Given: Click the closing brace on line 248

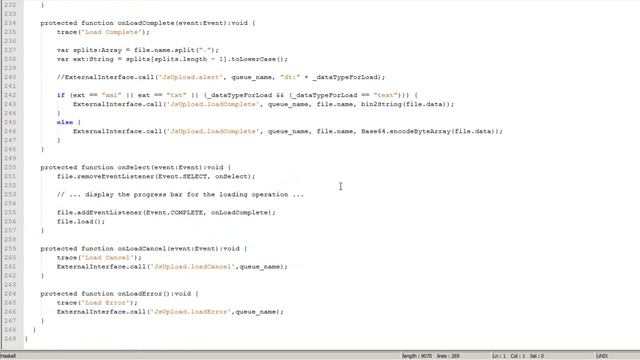Looking at the screenshot, I should point(42,149).
